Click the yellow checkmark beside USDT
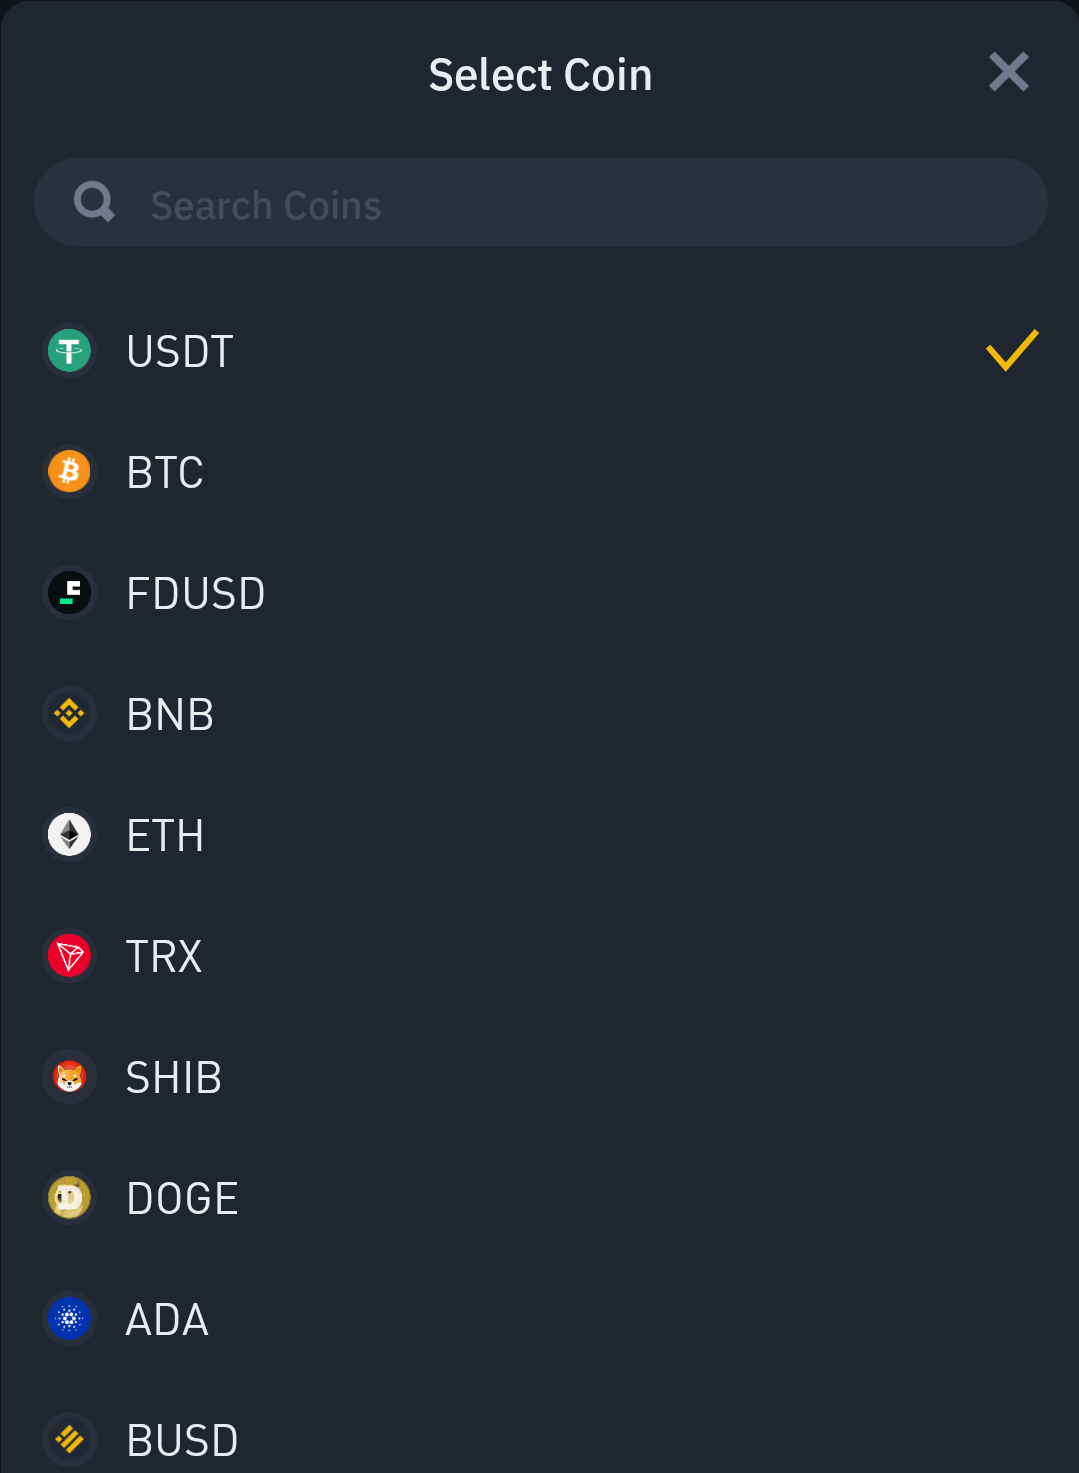This screenshot has height=1473, width=1079. click(1012, 350)
